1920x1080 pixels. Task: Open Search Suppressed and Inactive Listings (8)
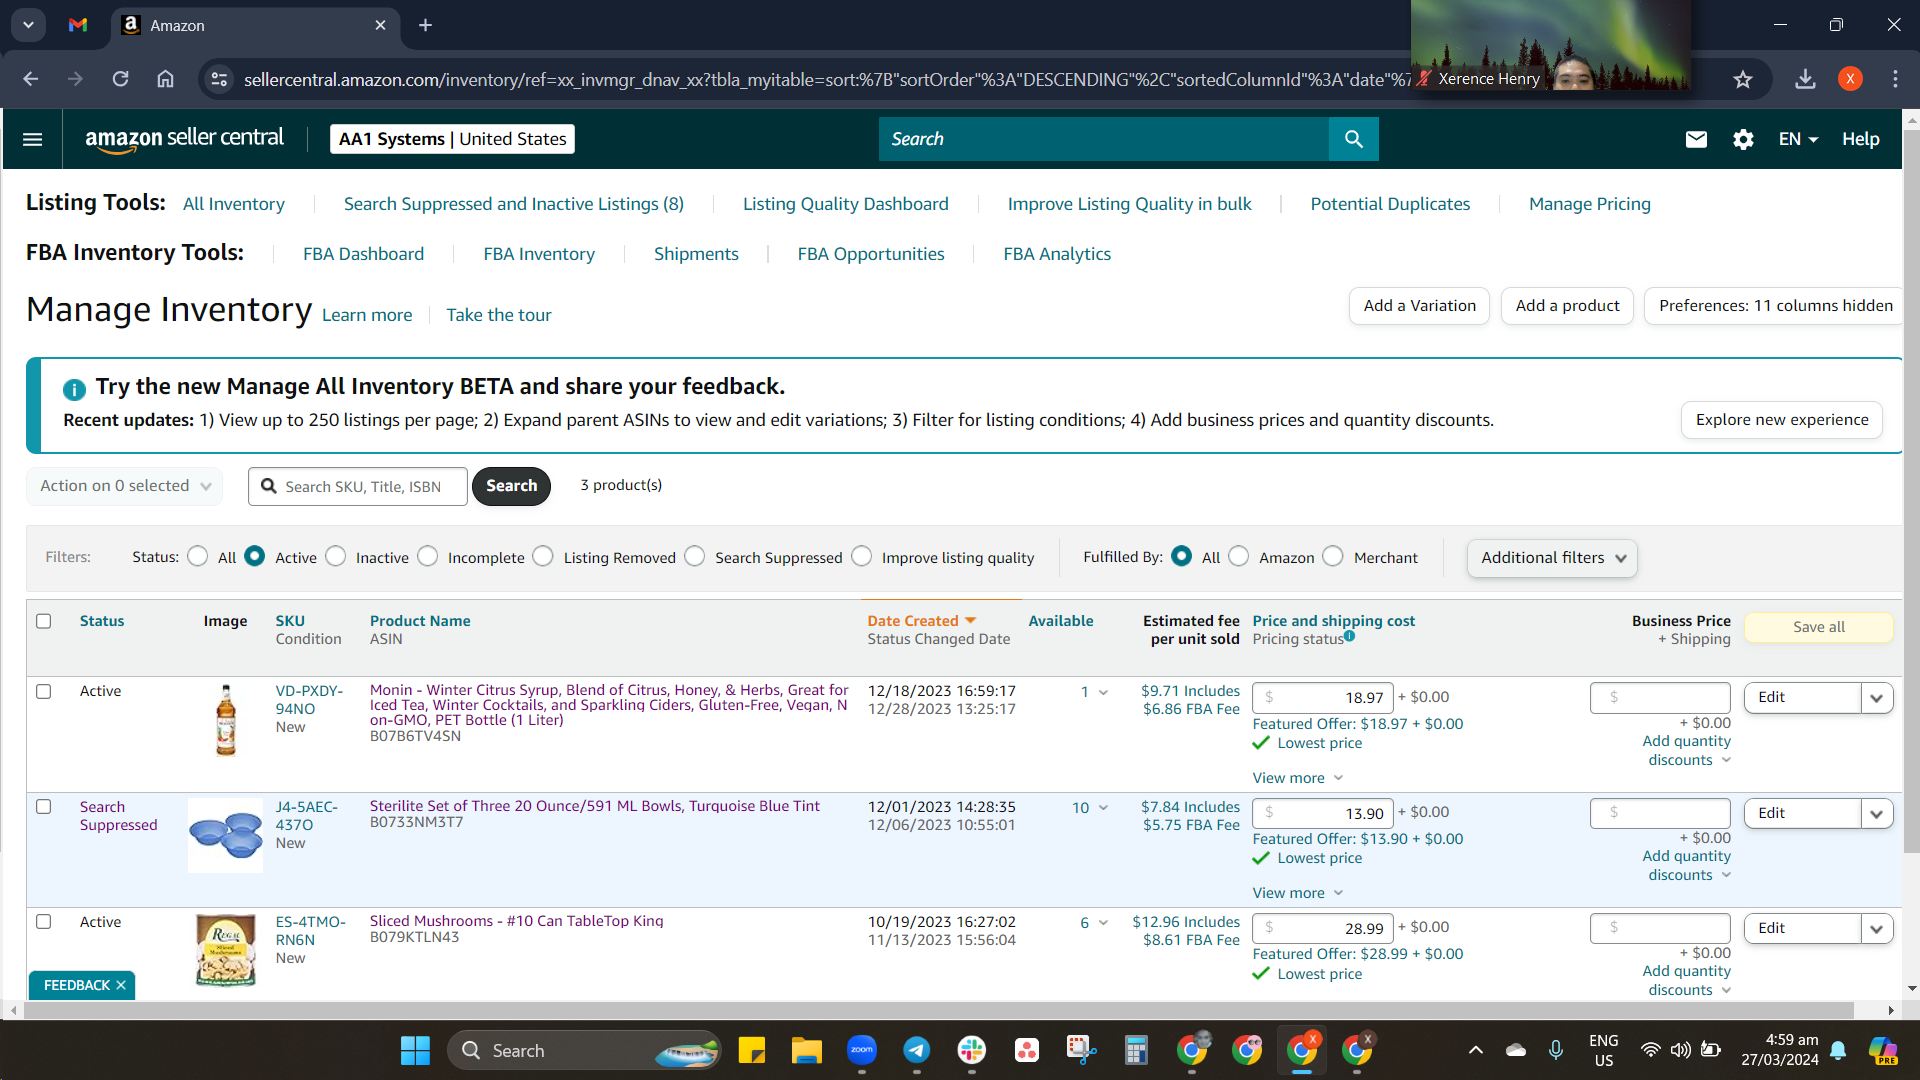(x=514, y=204)
